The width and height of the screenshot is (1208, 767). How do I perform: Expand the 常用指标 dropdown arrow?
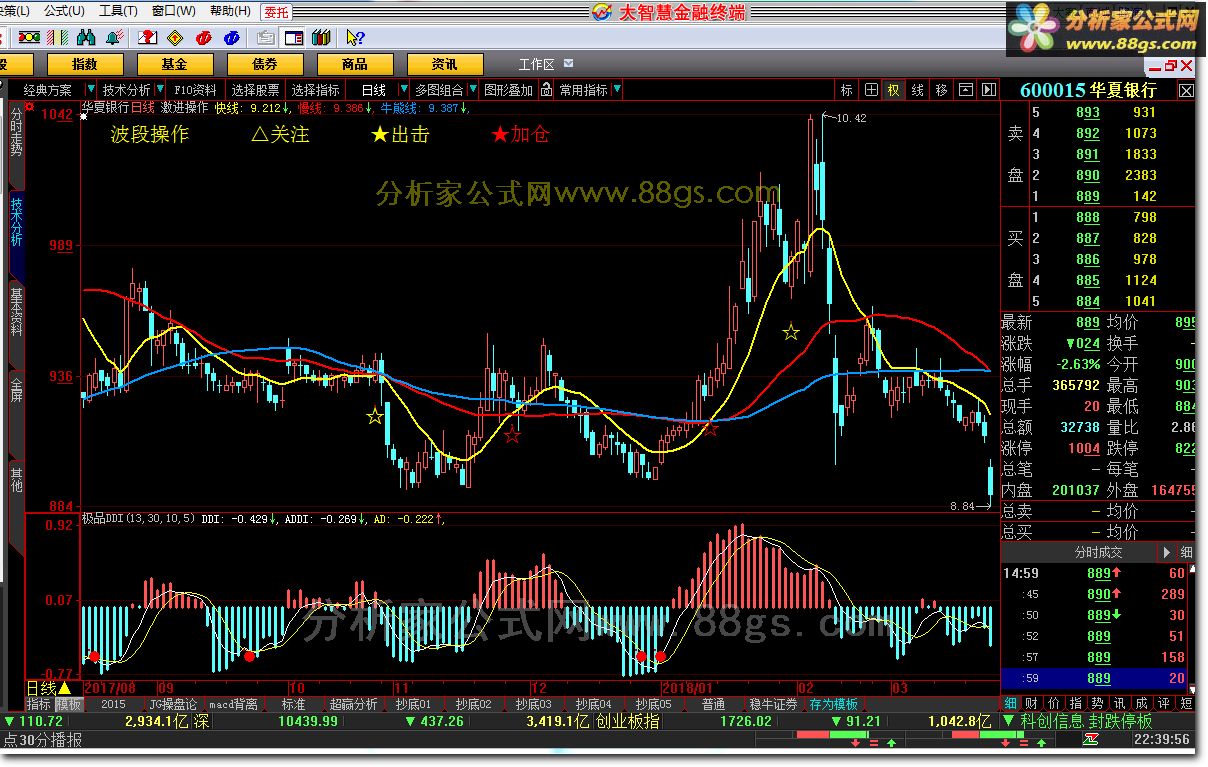pyautogui.click(x=617, y=89)
